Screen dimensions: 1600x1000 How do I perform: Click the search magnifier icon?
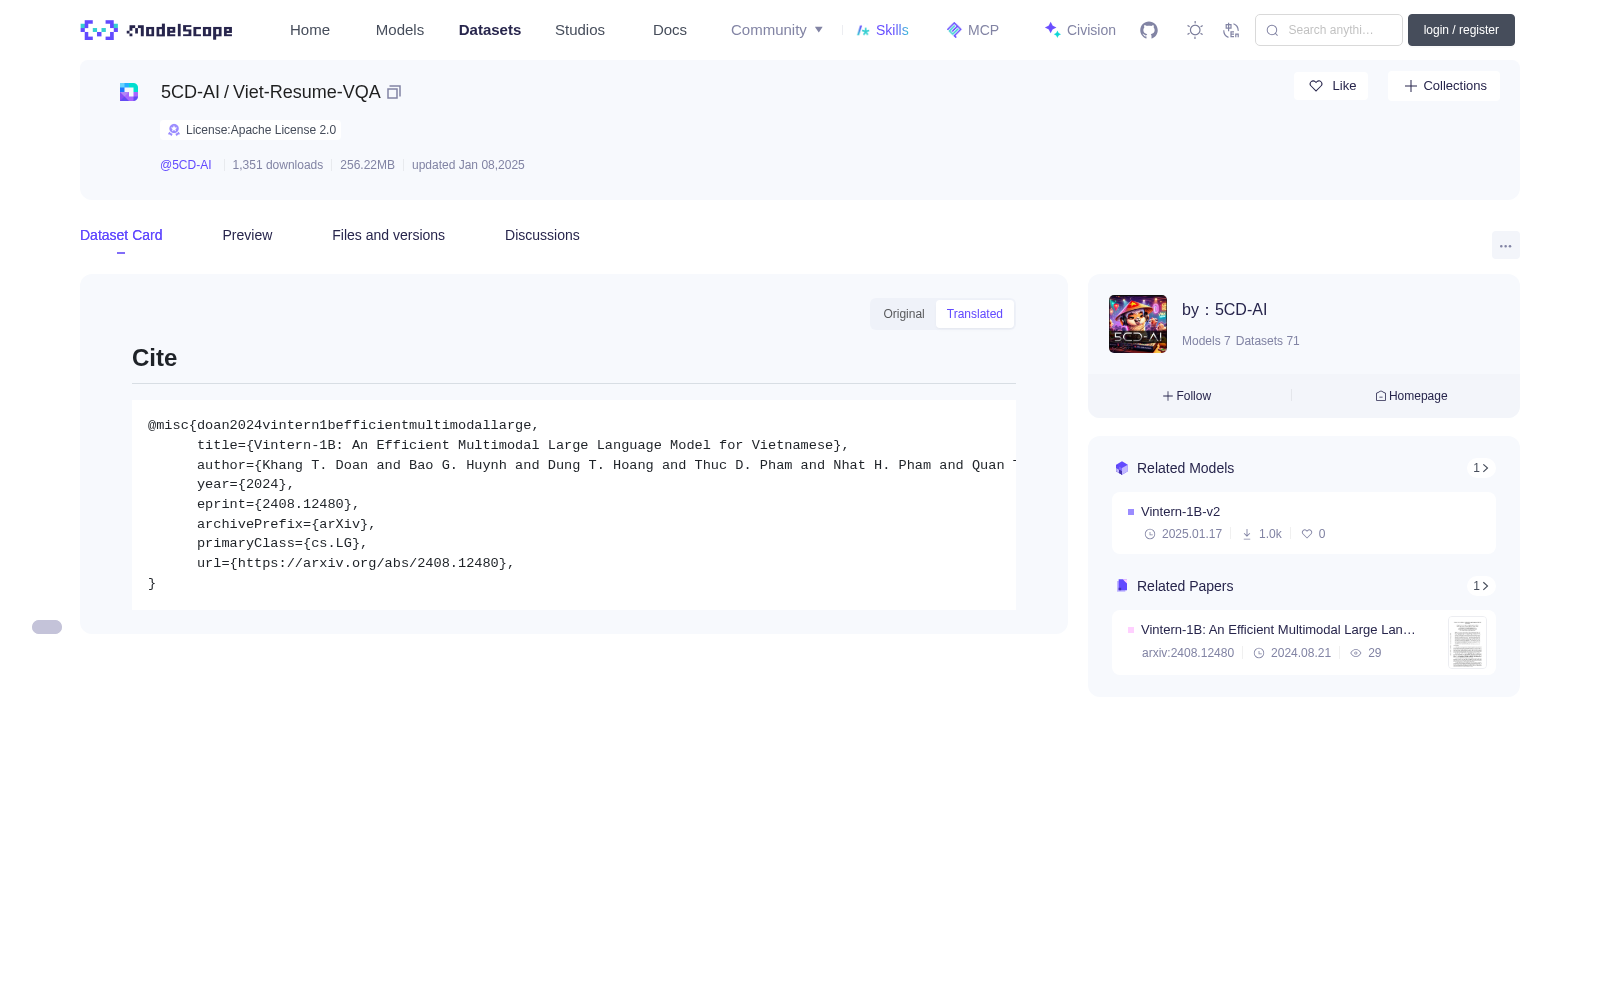[x=1272, y=30]
